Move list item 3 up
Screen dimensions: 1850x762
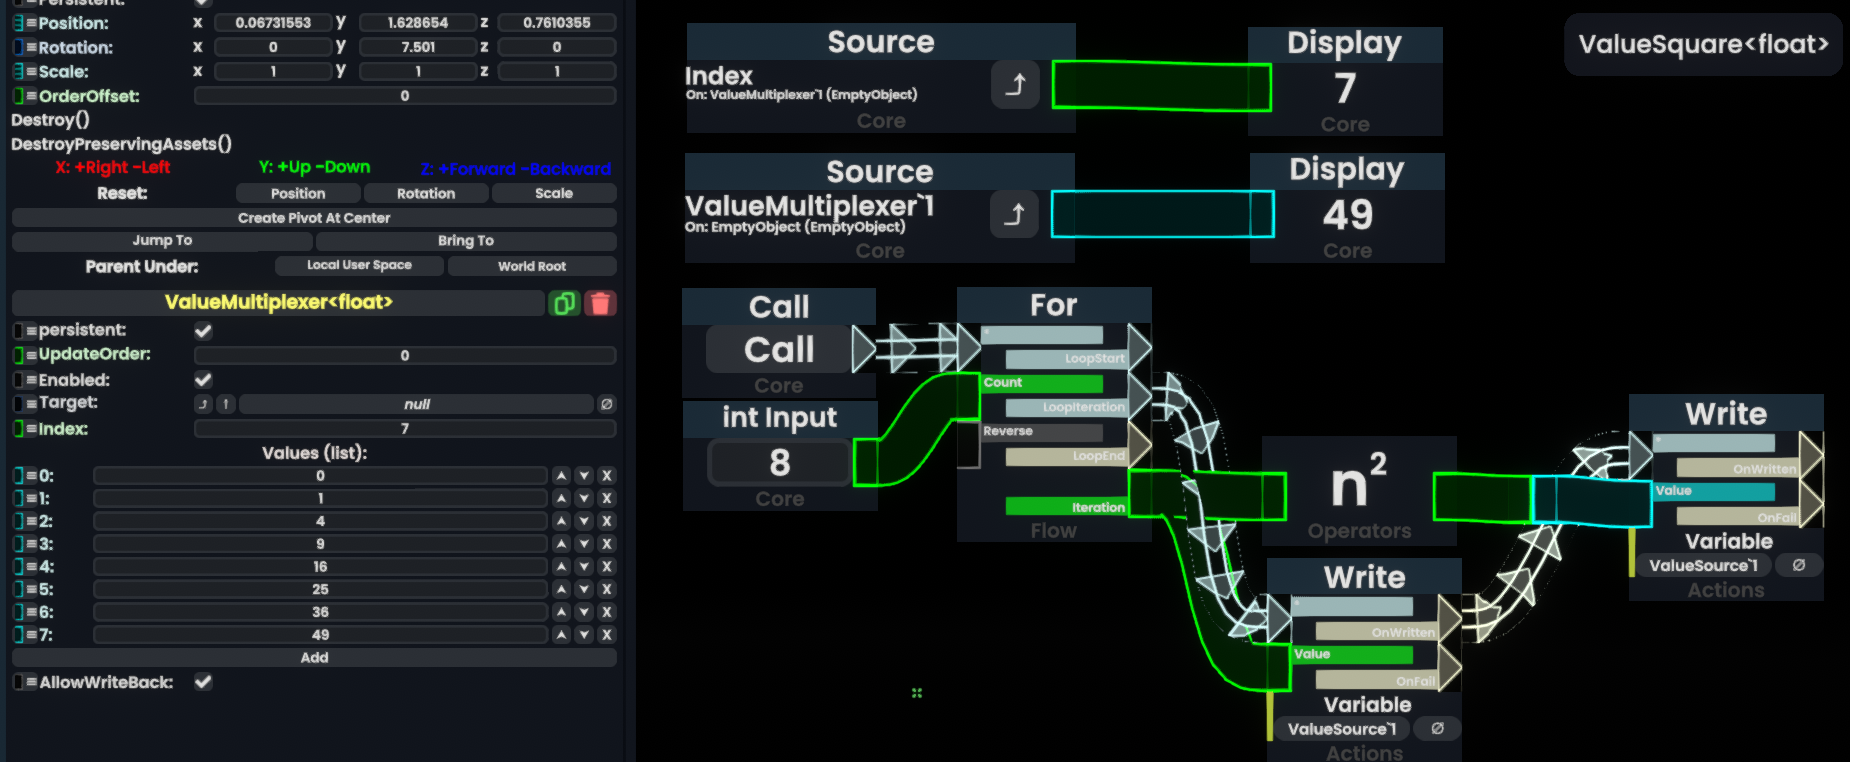point(561,544)
